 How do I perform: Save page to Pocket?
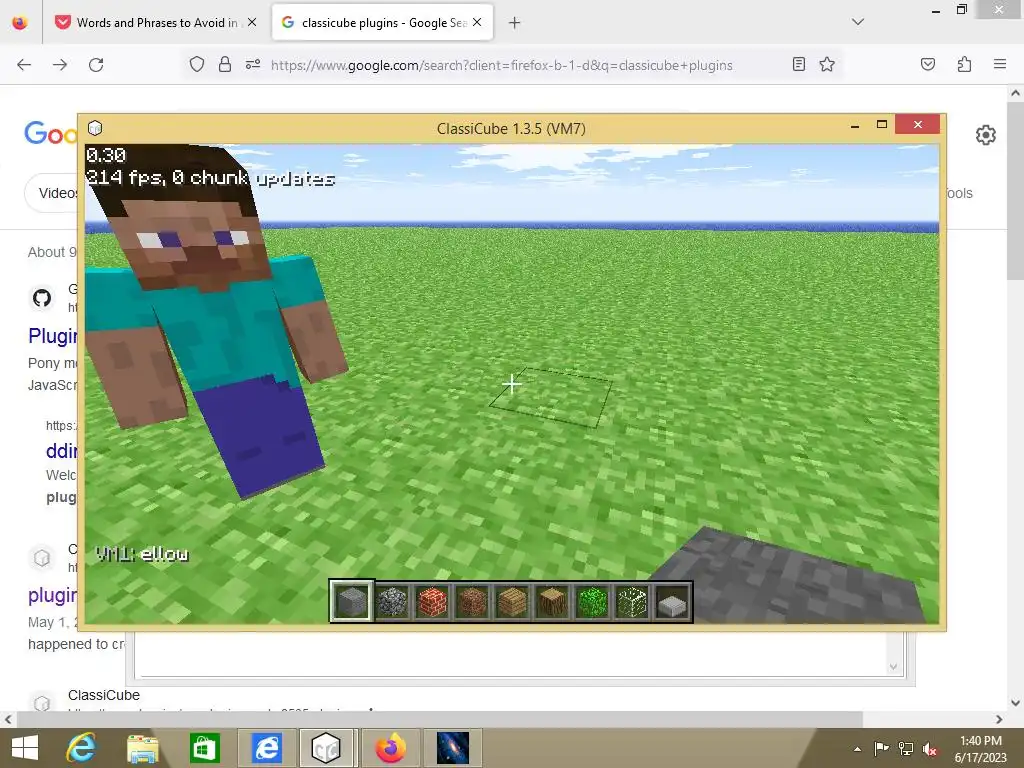click(x=927, y=64)
